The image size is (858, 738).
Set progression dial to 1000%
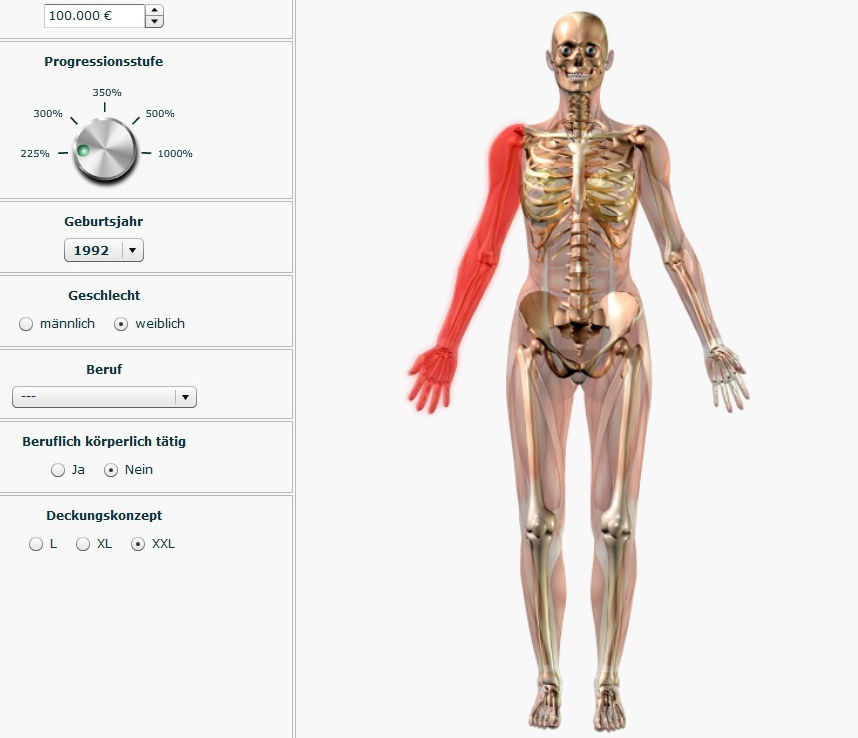coord(175,154)
